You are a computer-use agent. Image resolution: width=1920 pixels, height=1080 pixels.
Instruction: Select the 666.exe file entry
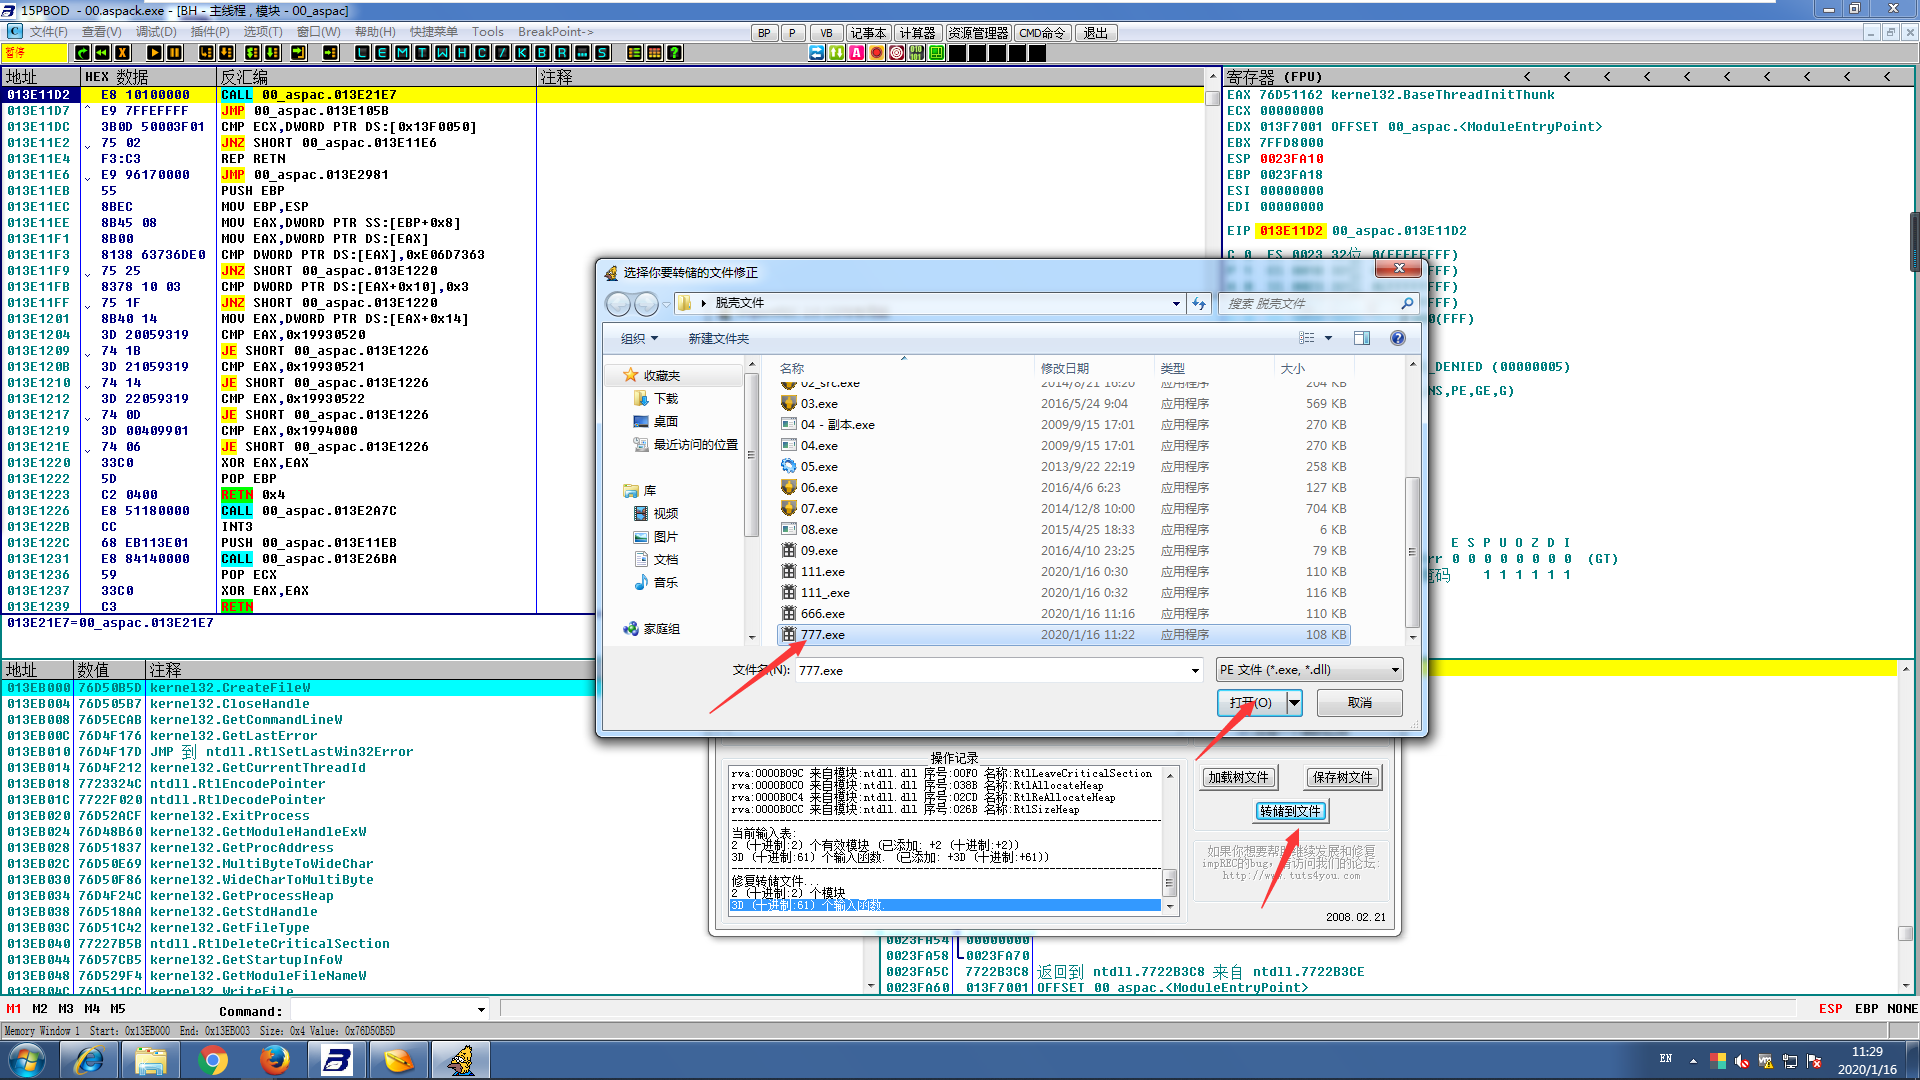[822, 614]
